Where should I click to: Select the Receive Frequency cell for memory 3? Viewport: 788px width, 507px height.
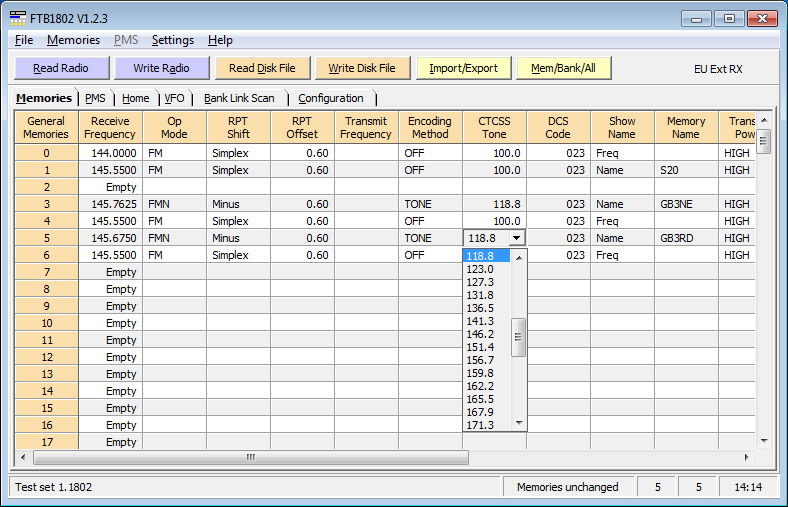tap(110, 204)
